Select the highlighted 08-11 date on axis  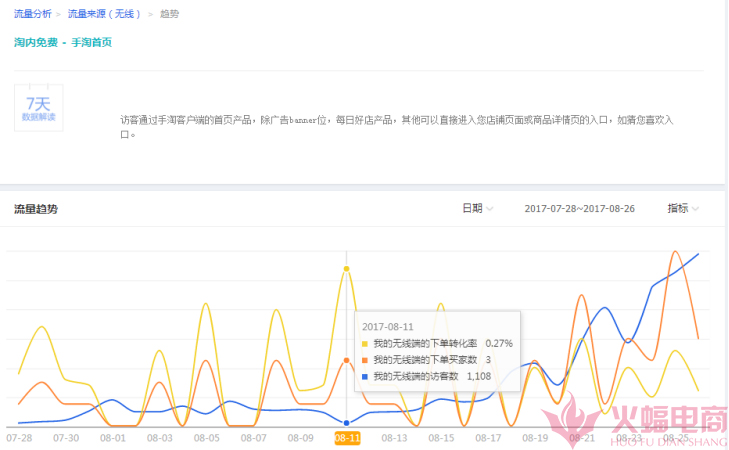(x=347, y=438)
